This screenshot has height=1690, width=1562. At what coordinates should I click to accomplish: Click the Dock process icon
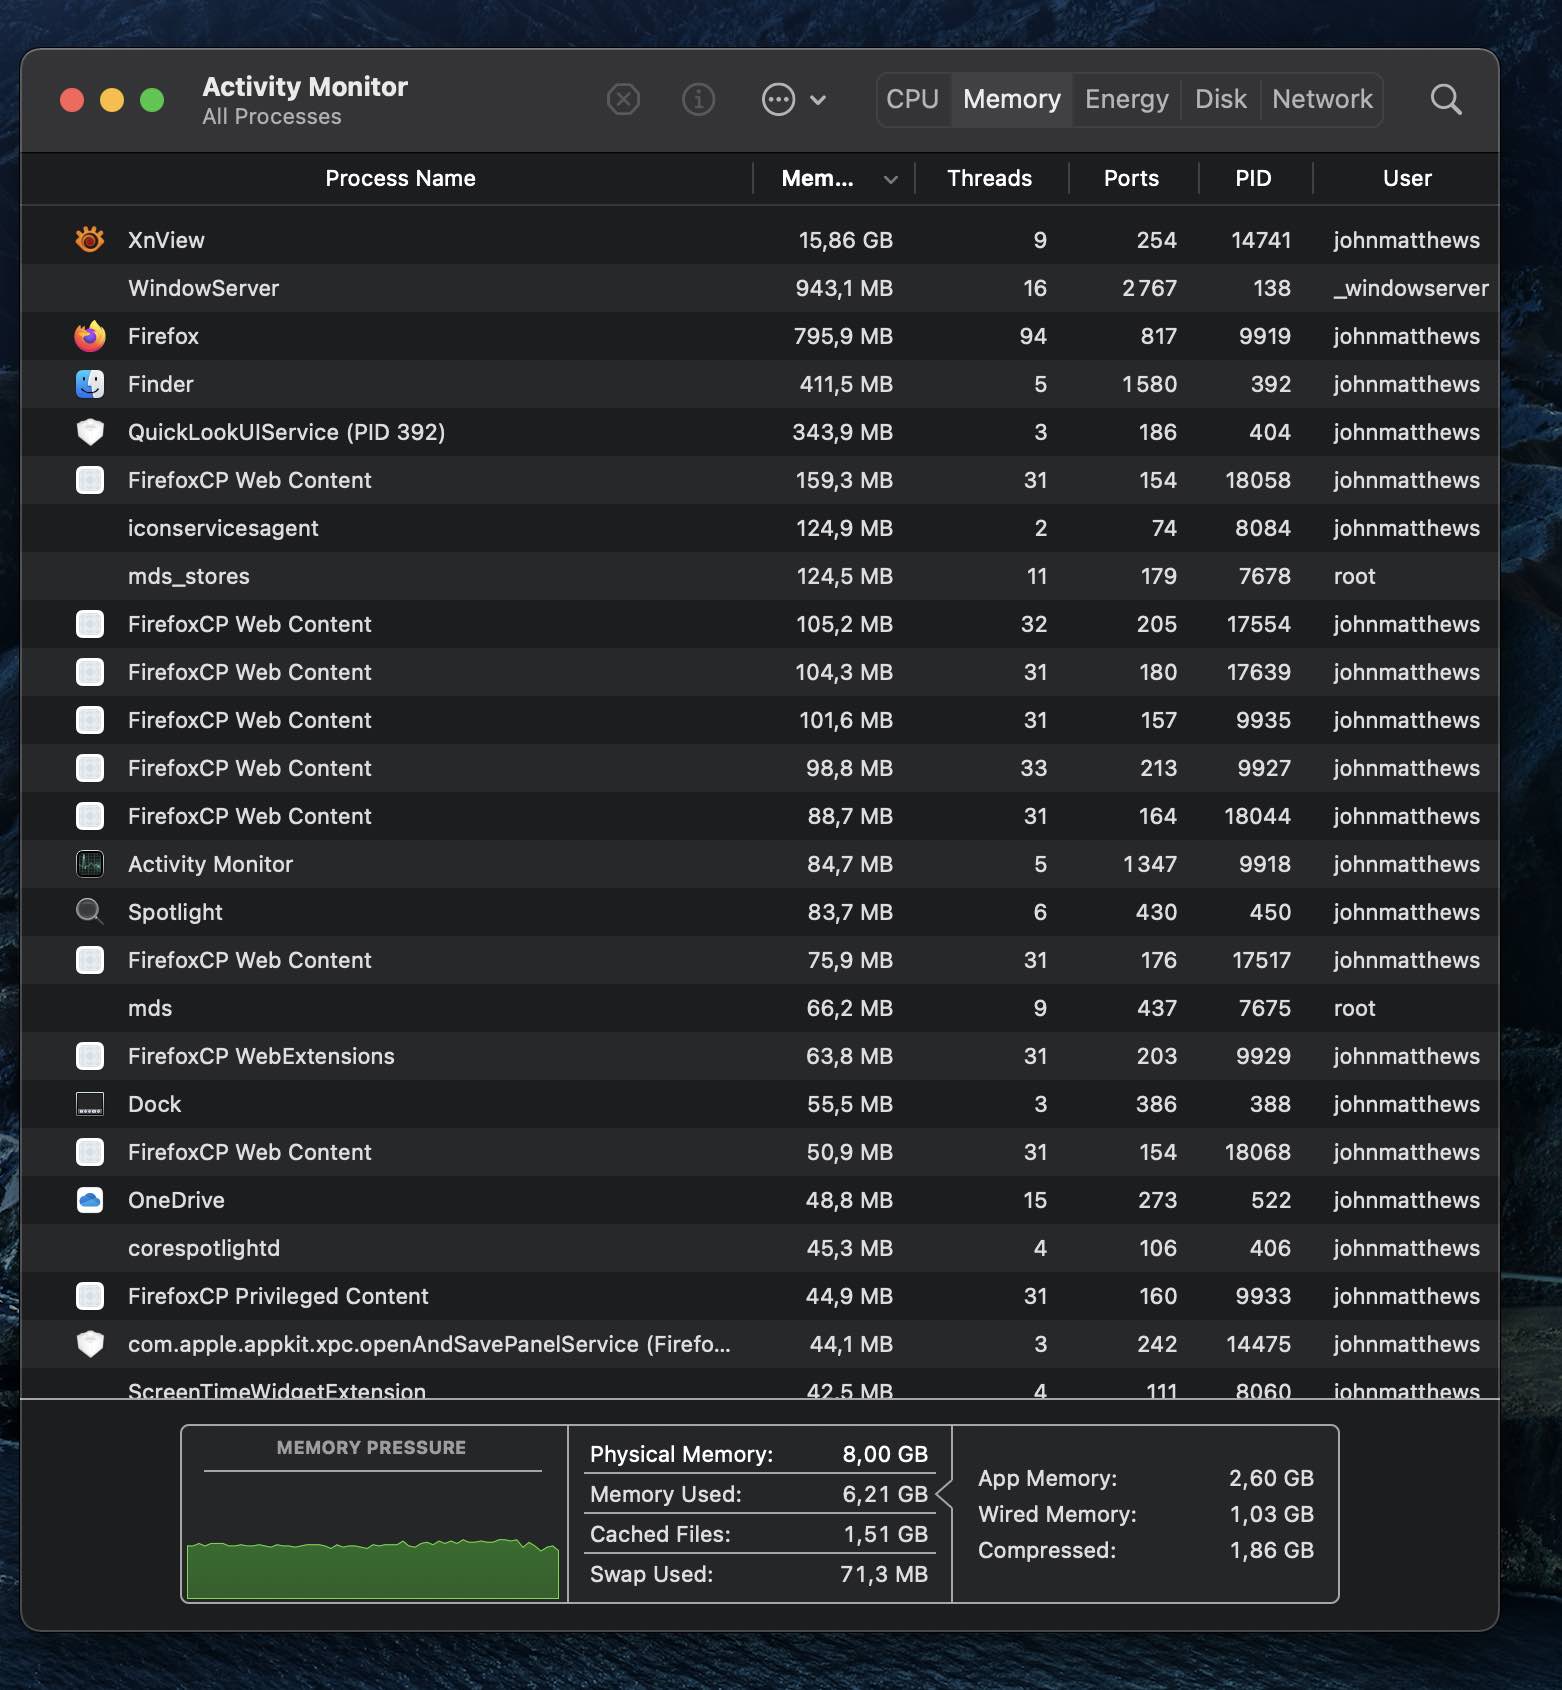click(x=90, y=1104)
